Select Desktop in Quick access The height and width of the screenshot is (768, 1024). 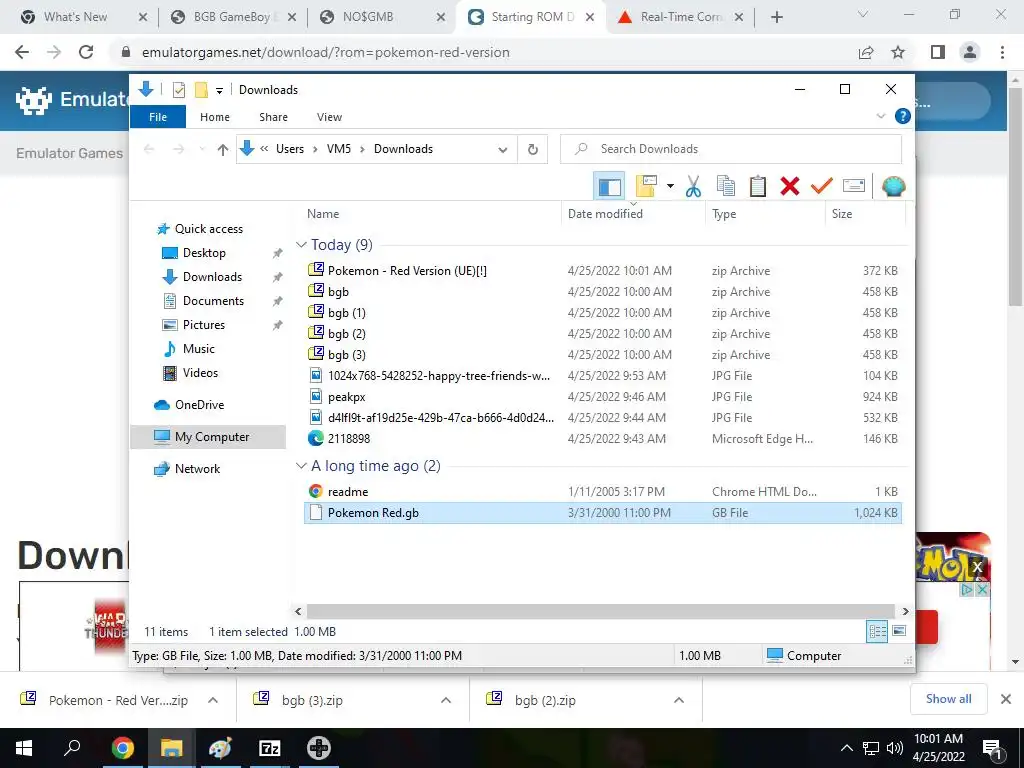[204, 253]
